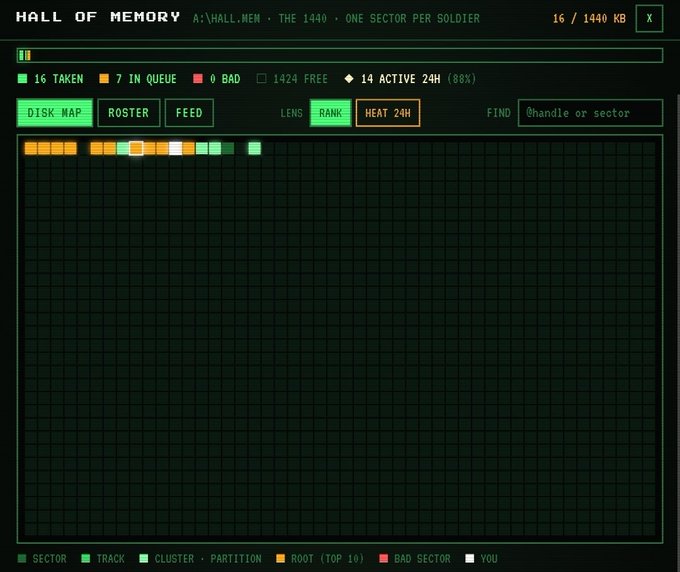The height and width of the screenshot is (572, 680).
Task: Click the disk usage progress bar
Action: point(340,56)
